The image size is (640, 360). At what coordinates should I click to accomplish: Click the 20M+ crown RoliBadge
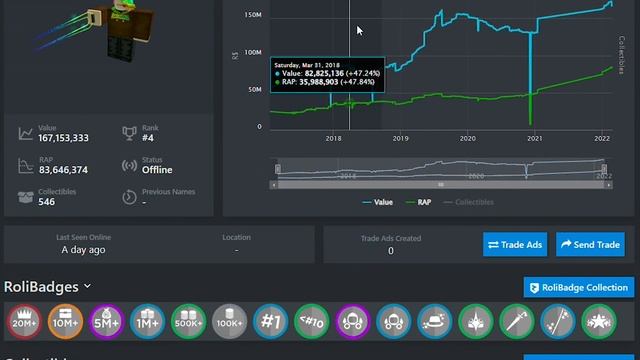pyautogui.click(x=24, y=322)
